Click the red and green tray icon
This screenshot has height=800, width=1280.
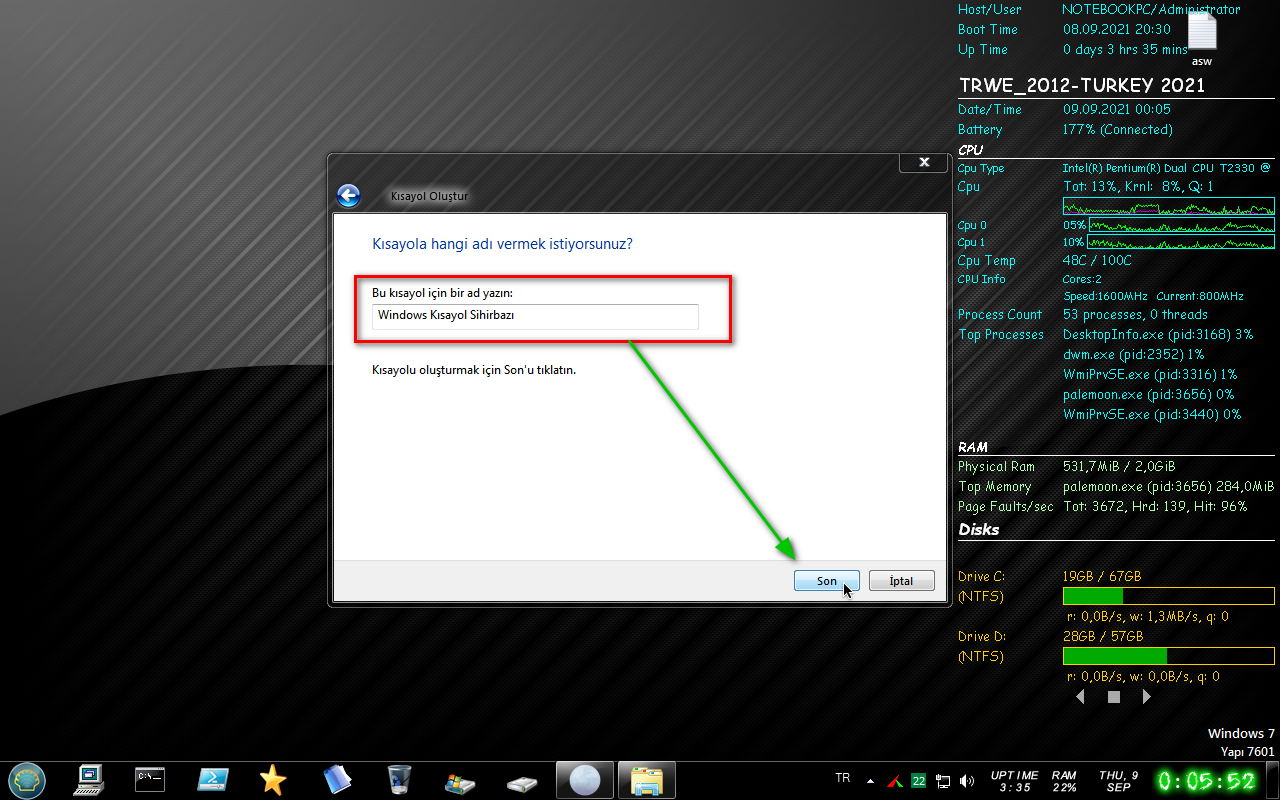[x=895, y=780]
